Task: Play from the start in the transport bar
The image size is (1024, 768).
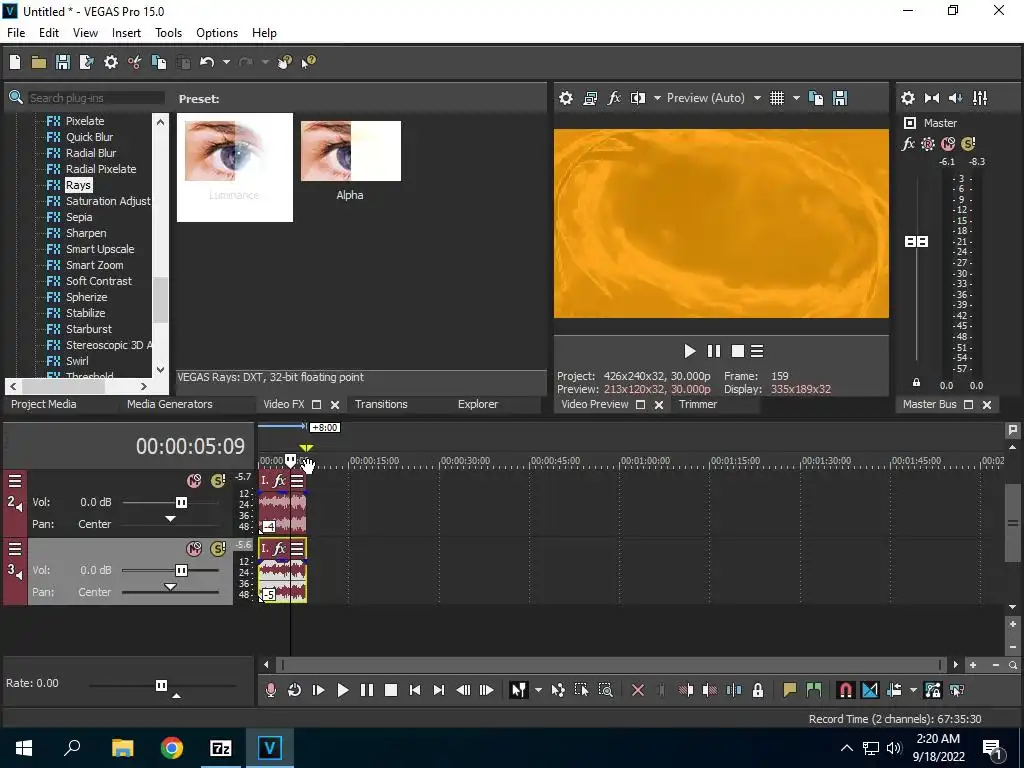Action: click(x=319, y=690)
